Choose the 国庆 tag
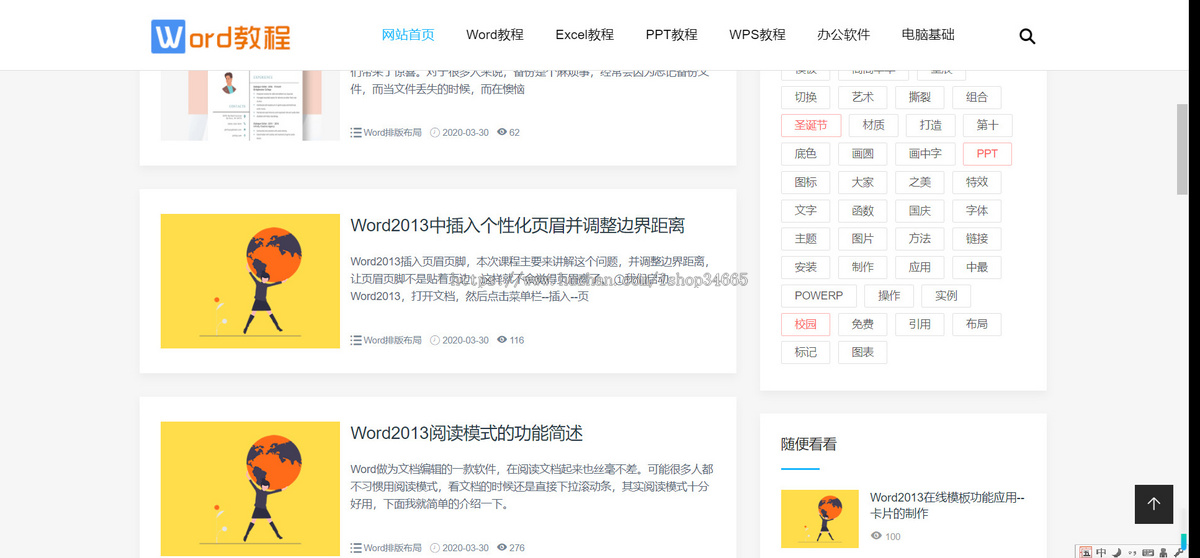This screenshot has height=558, width=1200. click(920, 211)
